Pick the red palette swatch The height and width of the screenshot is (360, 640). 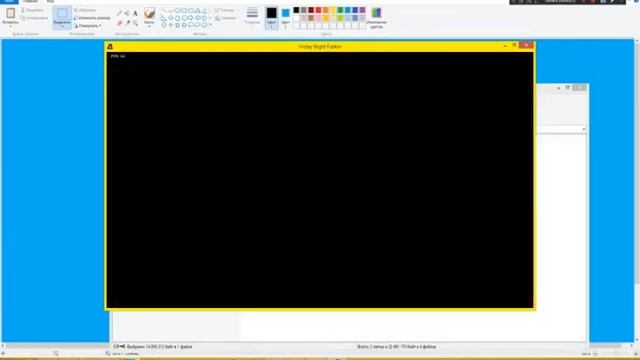(318, 10)
